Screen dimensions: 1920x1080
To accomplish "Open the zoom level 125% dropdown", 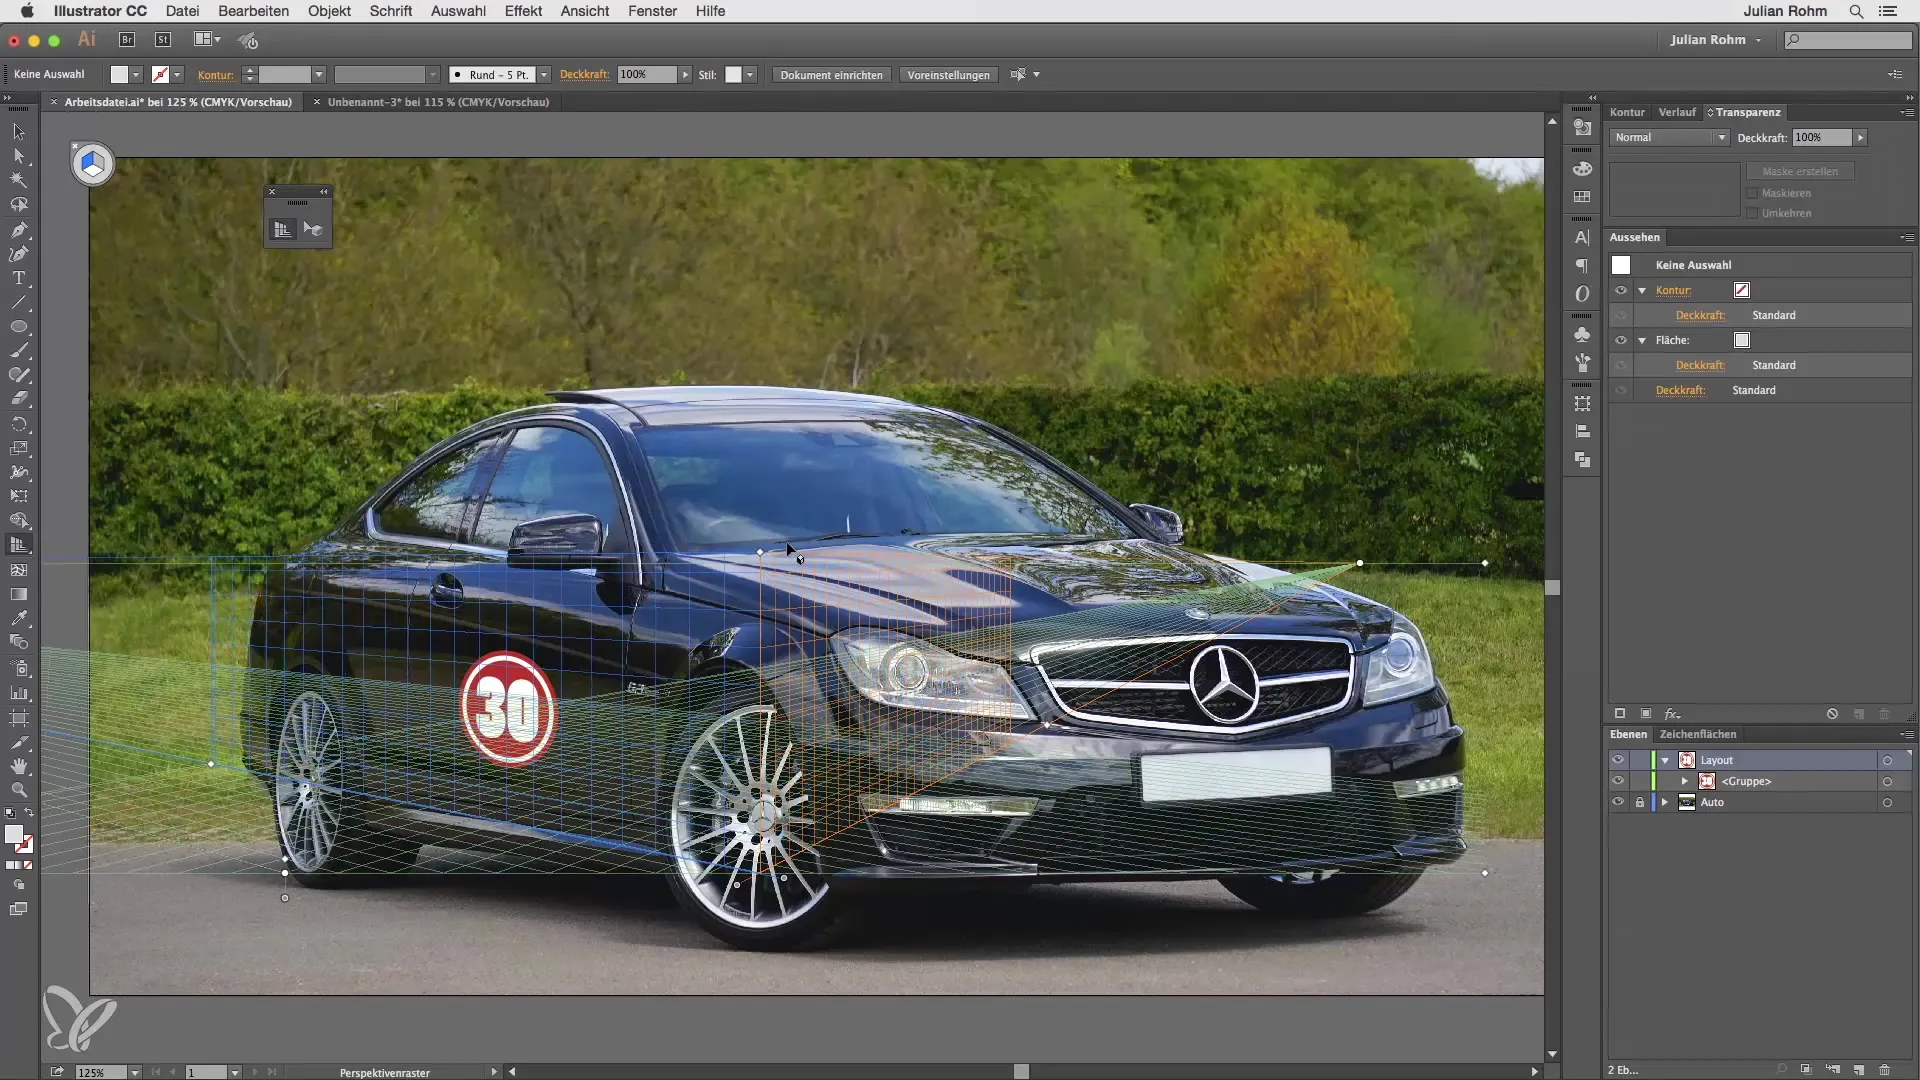I will tap(134, 1072).
